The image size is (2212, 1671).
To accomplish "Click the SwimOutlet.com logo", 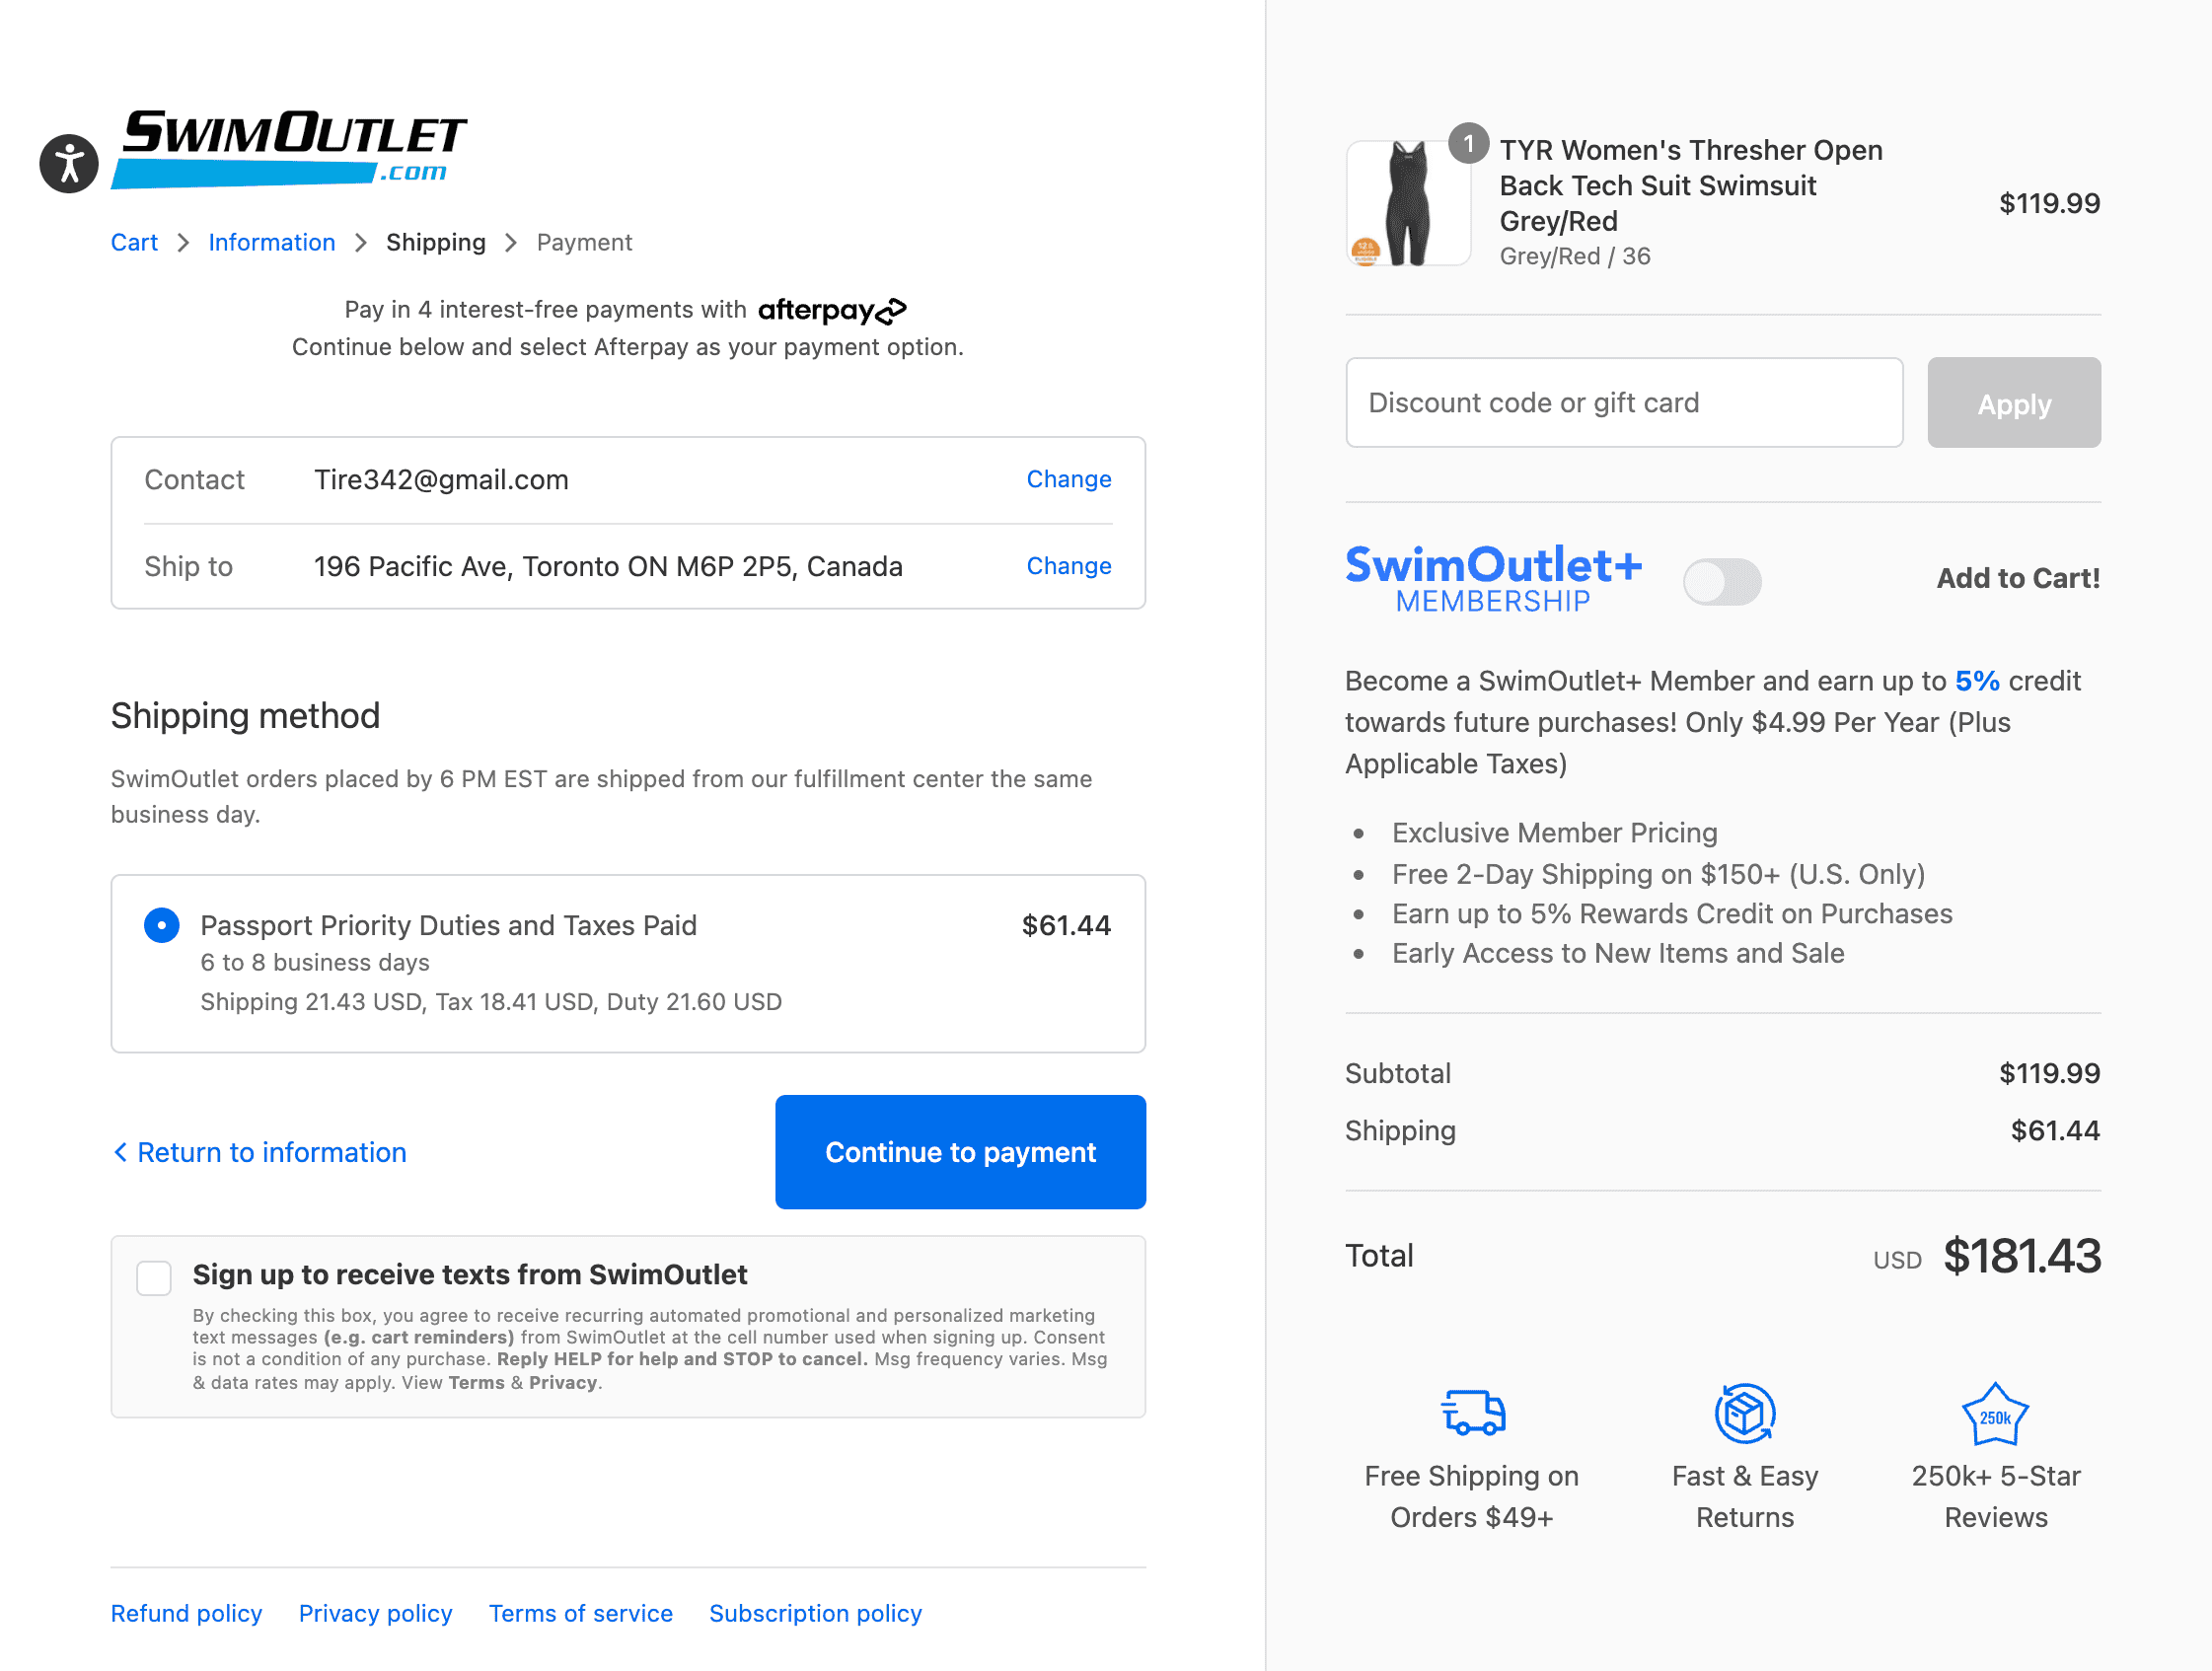I will (x=289, y=149).
